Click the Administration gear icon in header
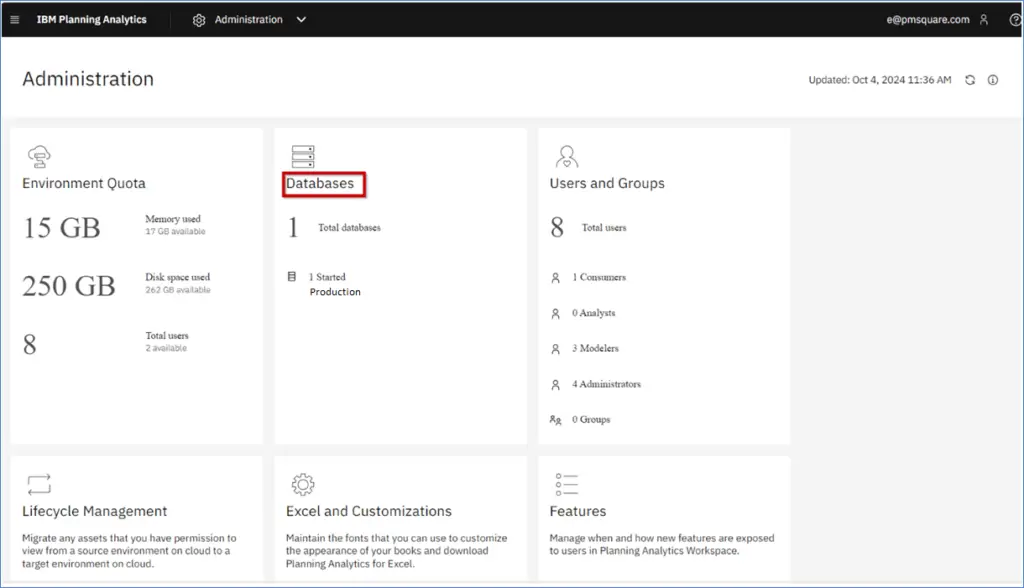1024x588 pixels. pos(199,20)
